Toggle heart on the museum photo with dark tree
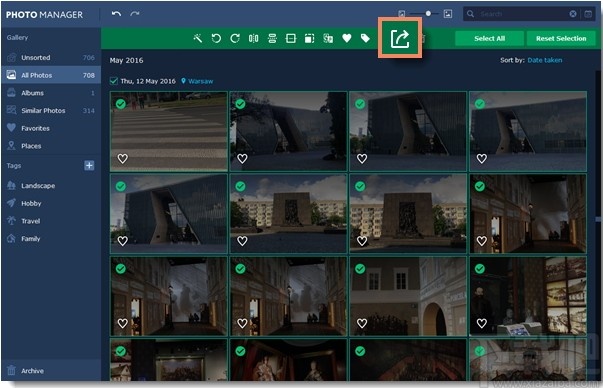The image size is (603, 388). [x=242, y=158]
